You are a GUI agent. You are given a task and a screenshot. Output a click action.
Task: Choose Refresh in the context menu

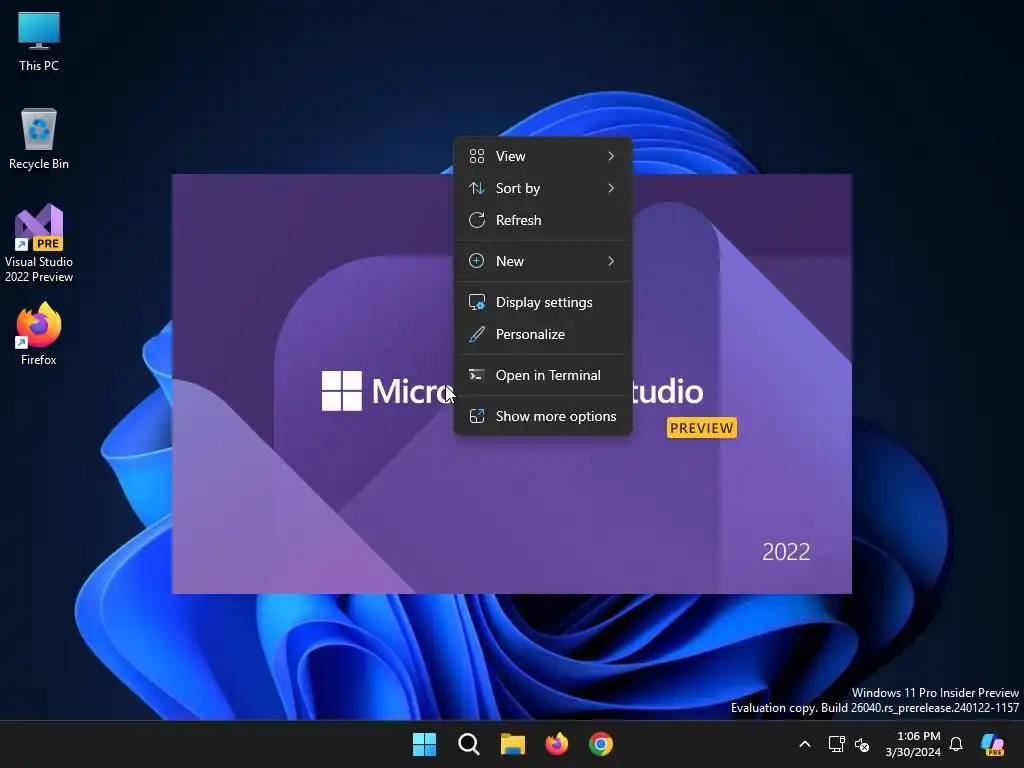543,220
